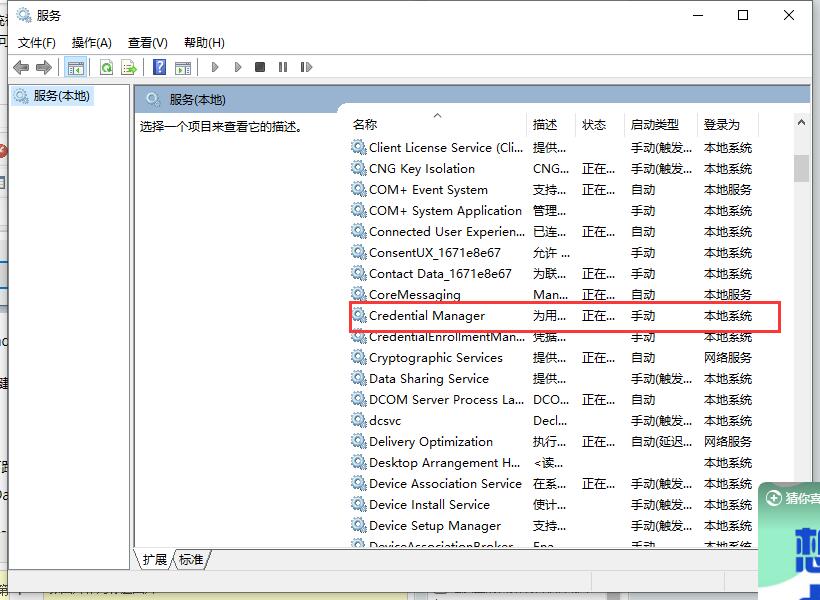Click gear icon of ConsentUX_1671e8e67
The height and width of the screenshot is (600, 820).
[x=358, y=252]
